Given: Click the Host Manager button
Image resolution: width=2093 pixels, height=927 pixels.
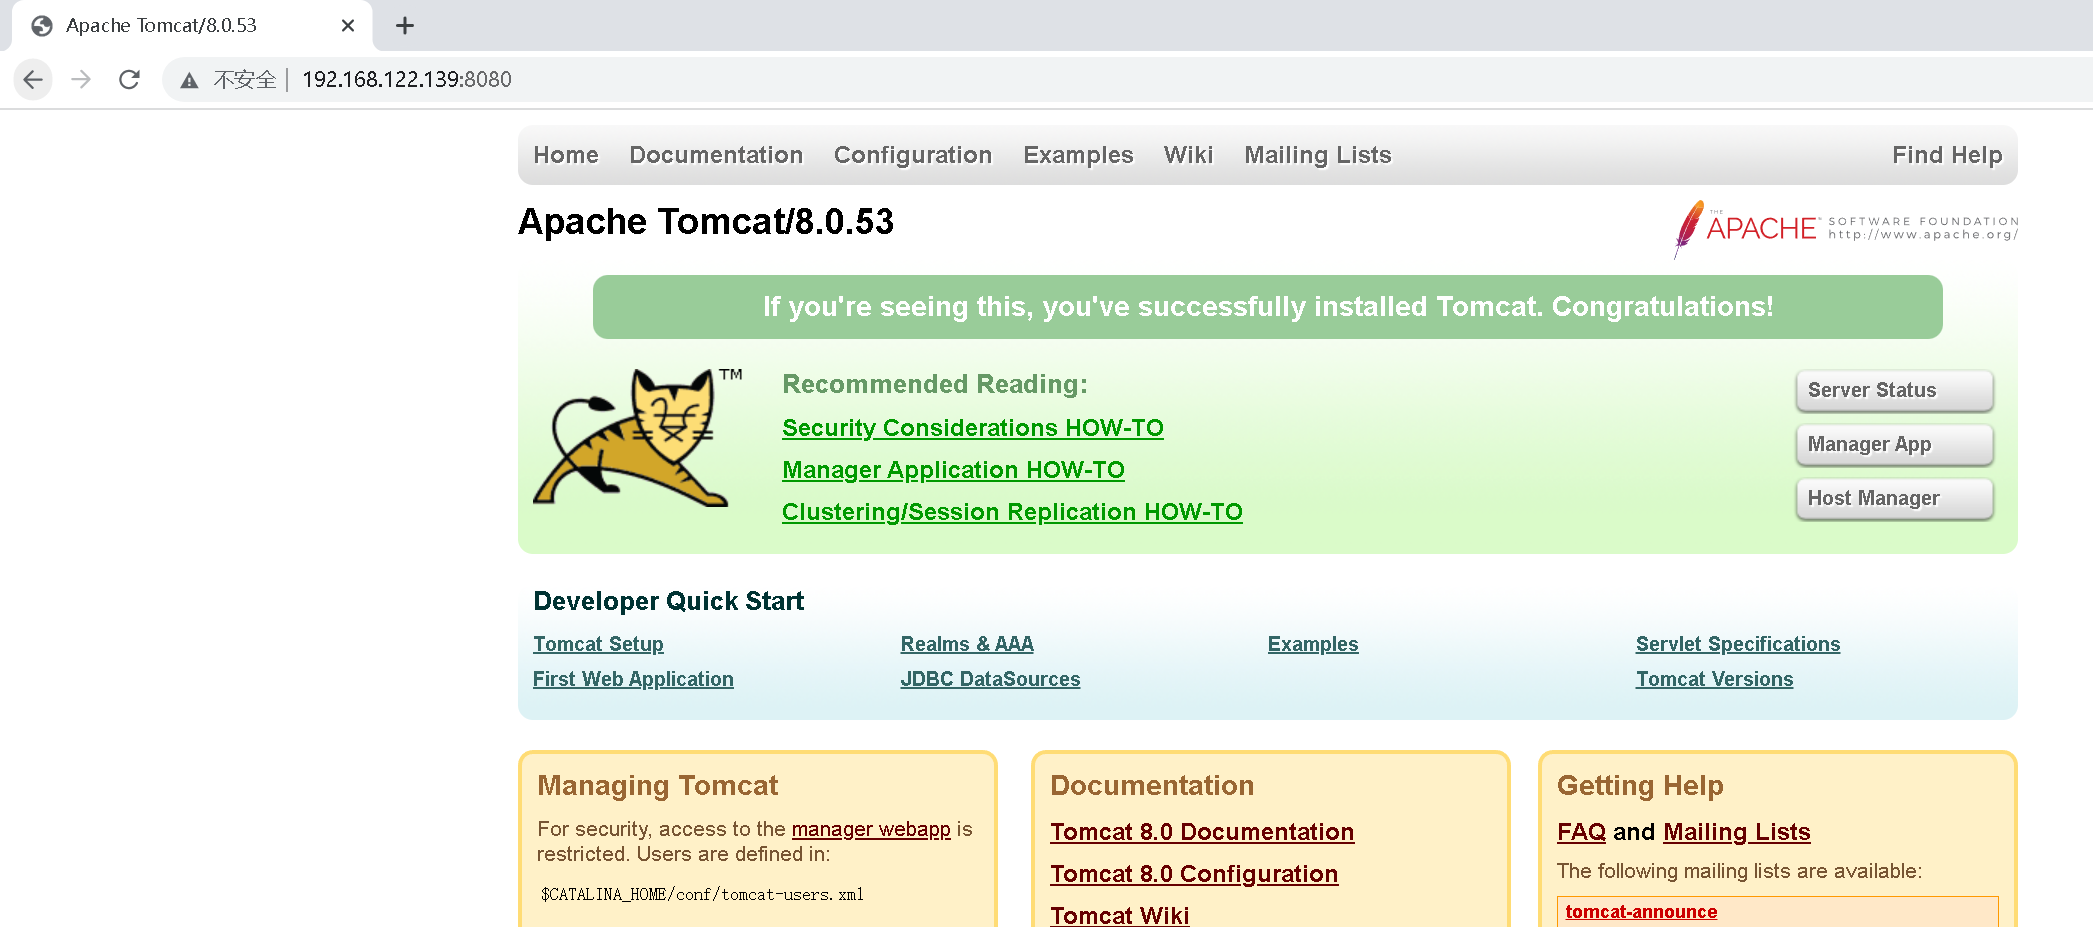Looking at the screenshot, I should [x=1894, y=498].
